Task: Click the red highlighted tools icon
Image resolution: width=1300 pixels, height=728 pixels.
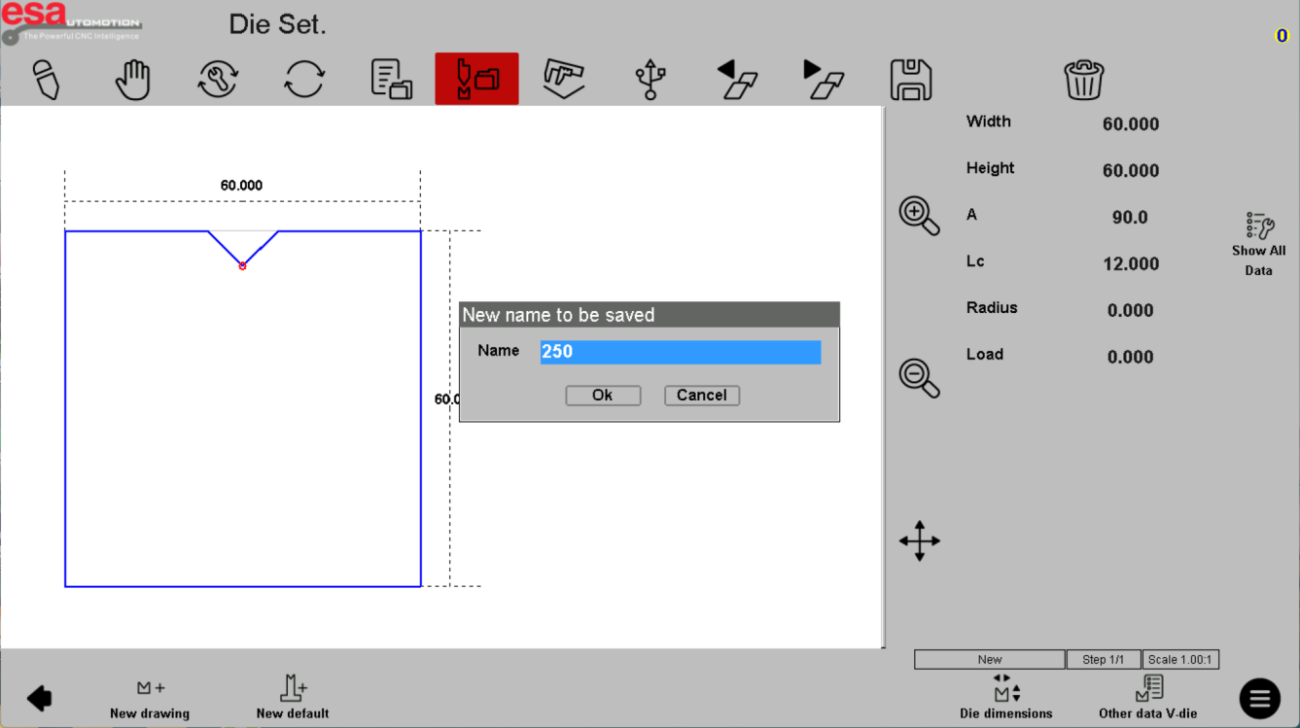Action: point(476,79)
